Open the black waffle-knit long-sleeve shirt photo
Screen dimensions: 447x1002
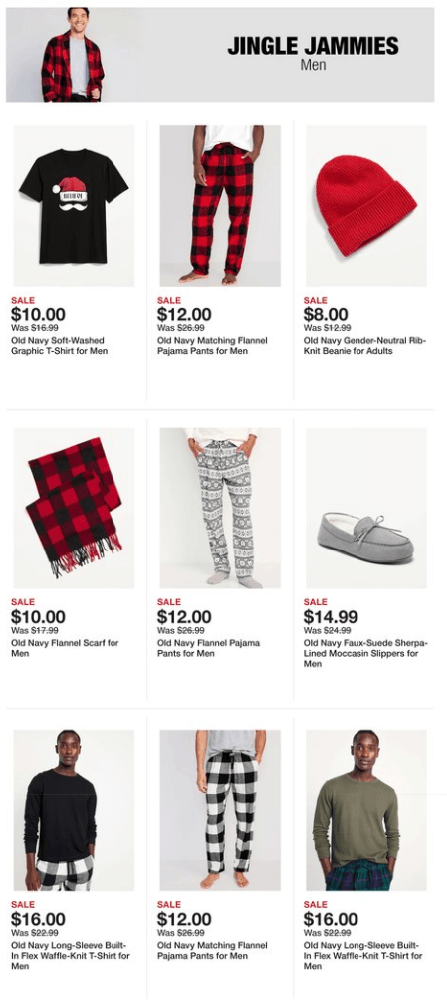click(74, 810)
